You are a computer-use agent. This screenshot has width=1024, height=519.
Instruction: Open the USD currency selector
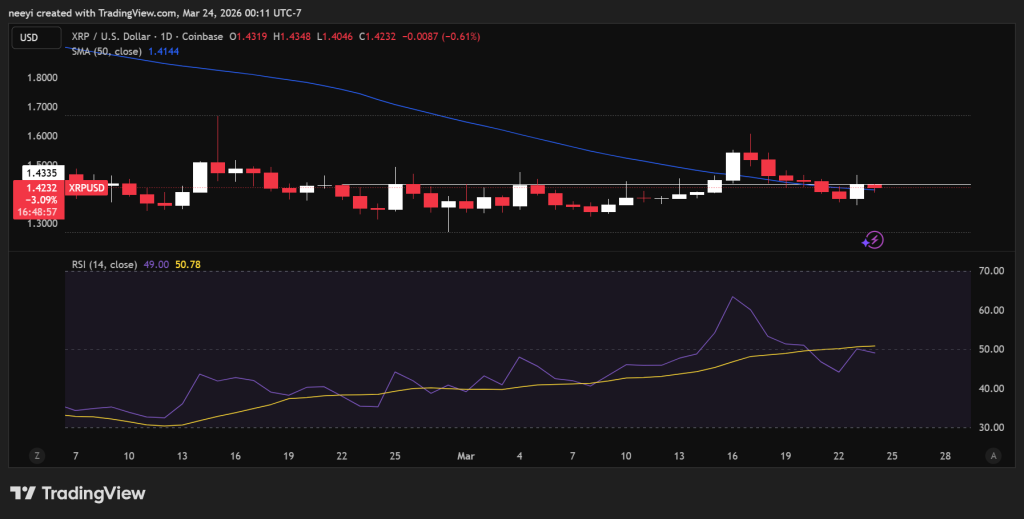coord(29,37)
